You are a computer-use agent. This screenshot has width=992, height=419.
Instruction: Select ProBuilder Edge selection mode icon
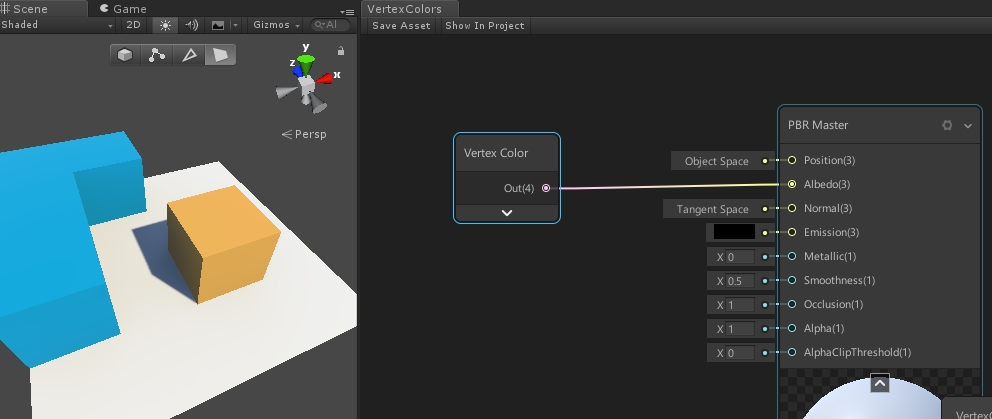click(x=189, y=55)
